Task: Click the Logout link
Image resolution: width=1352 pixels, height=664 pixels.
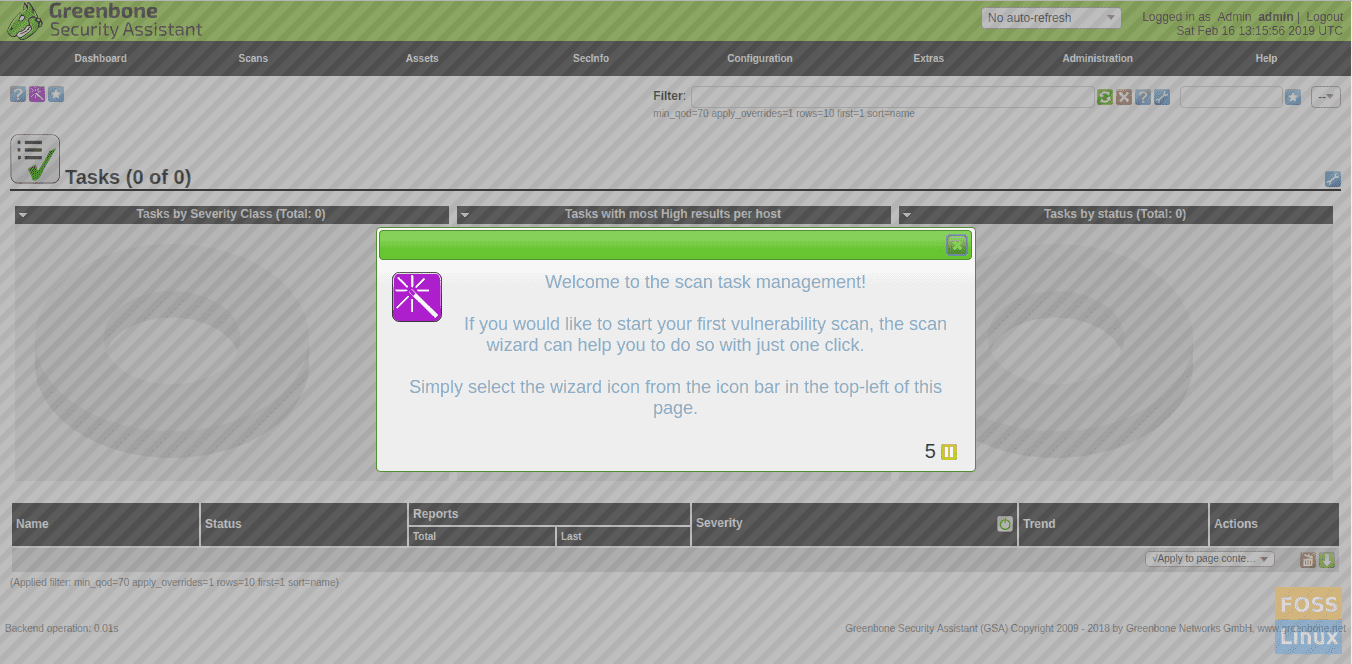Action: tap(1324, 17)
